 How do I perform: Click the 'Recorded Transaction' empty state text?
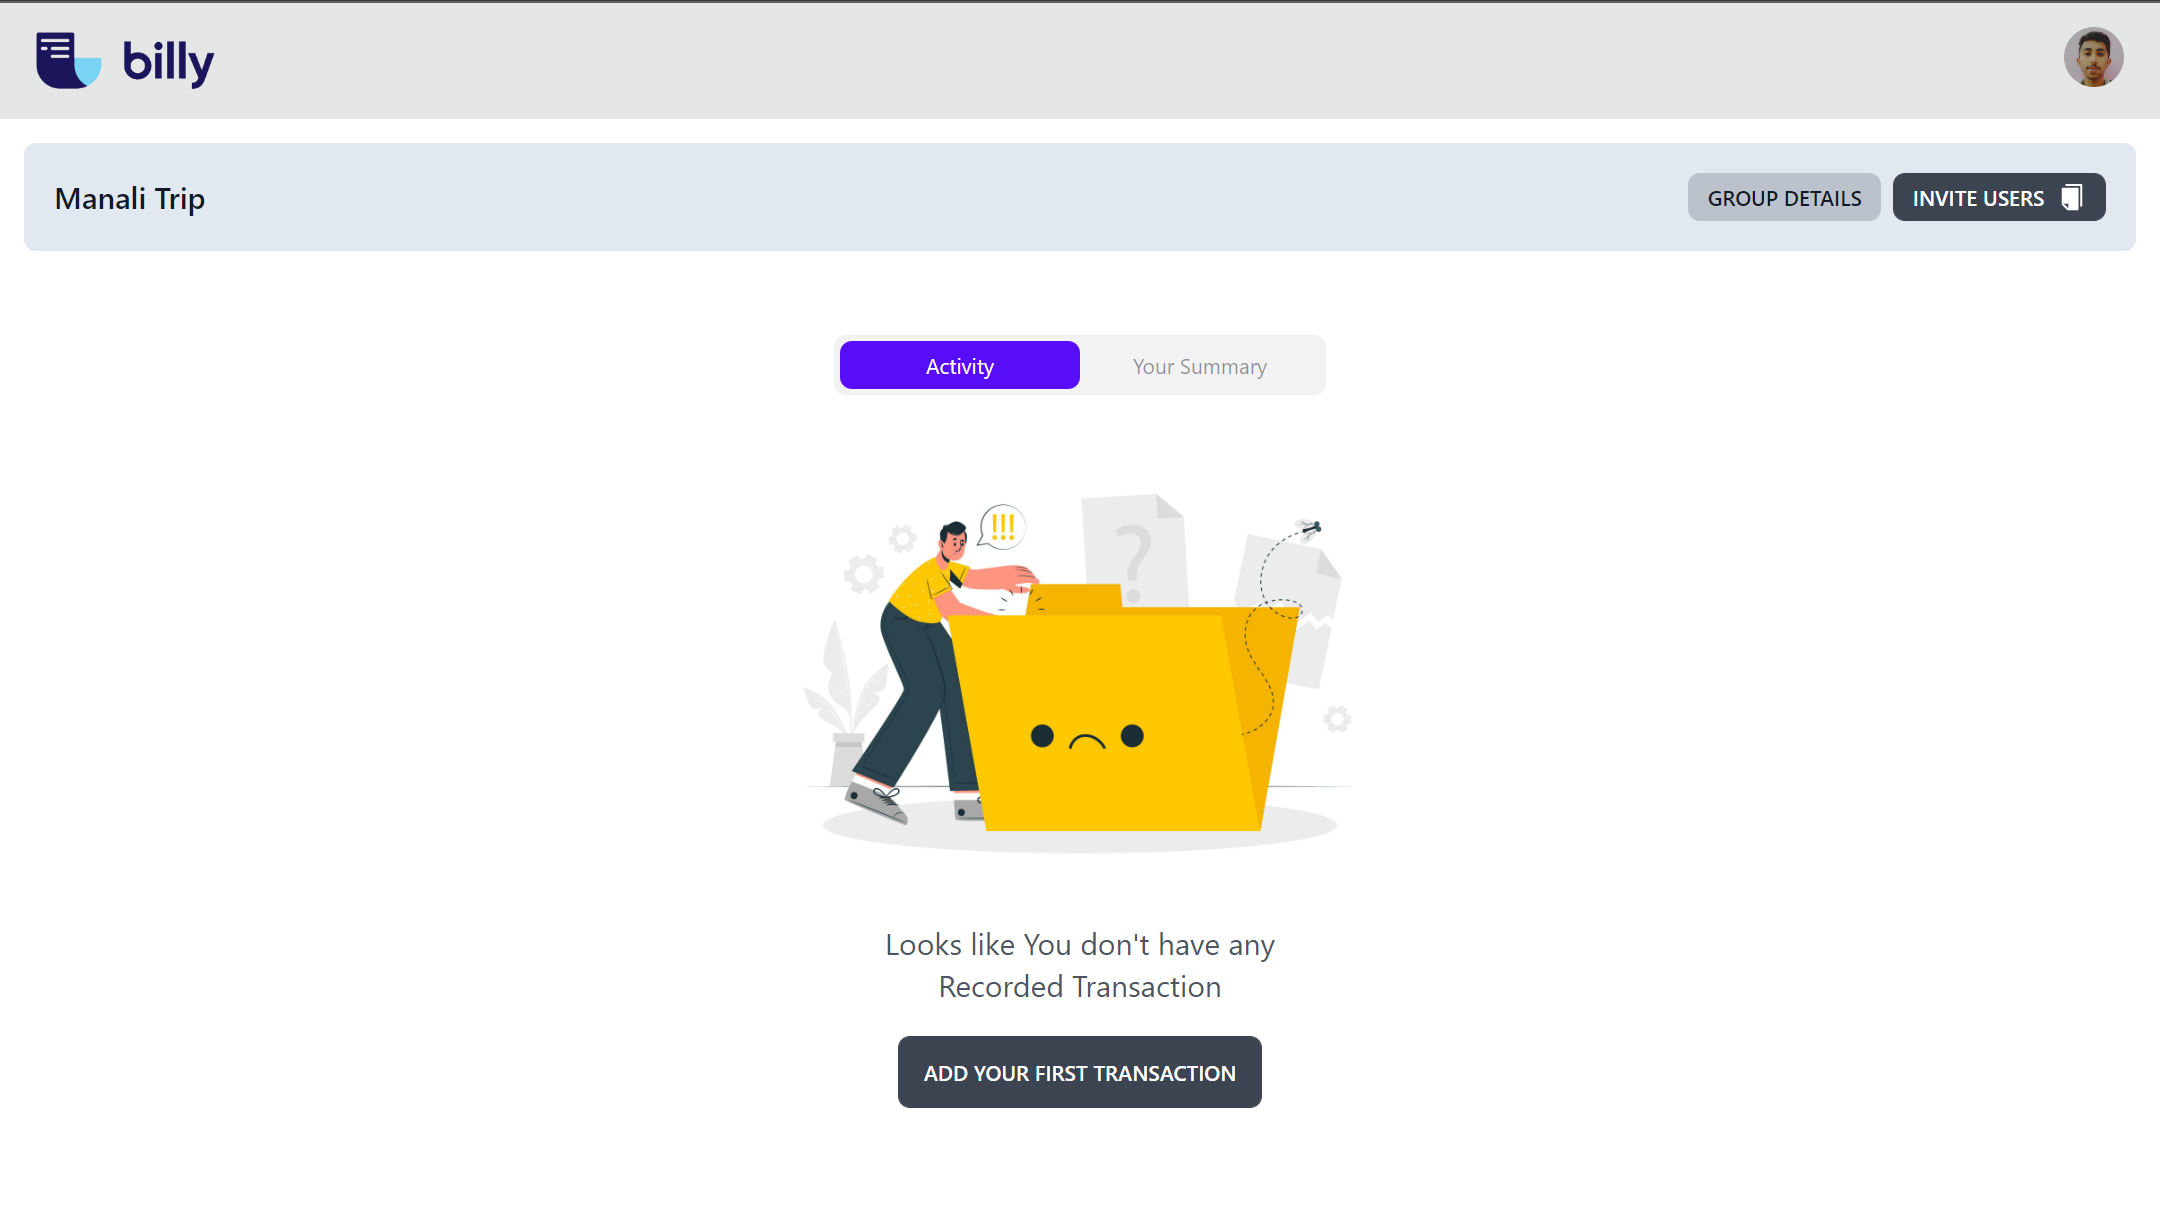1079,987
